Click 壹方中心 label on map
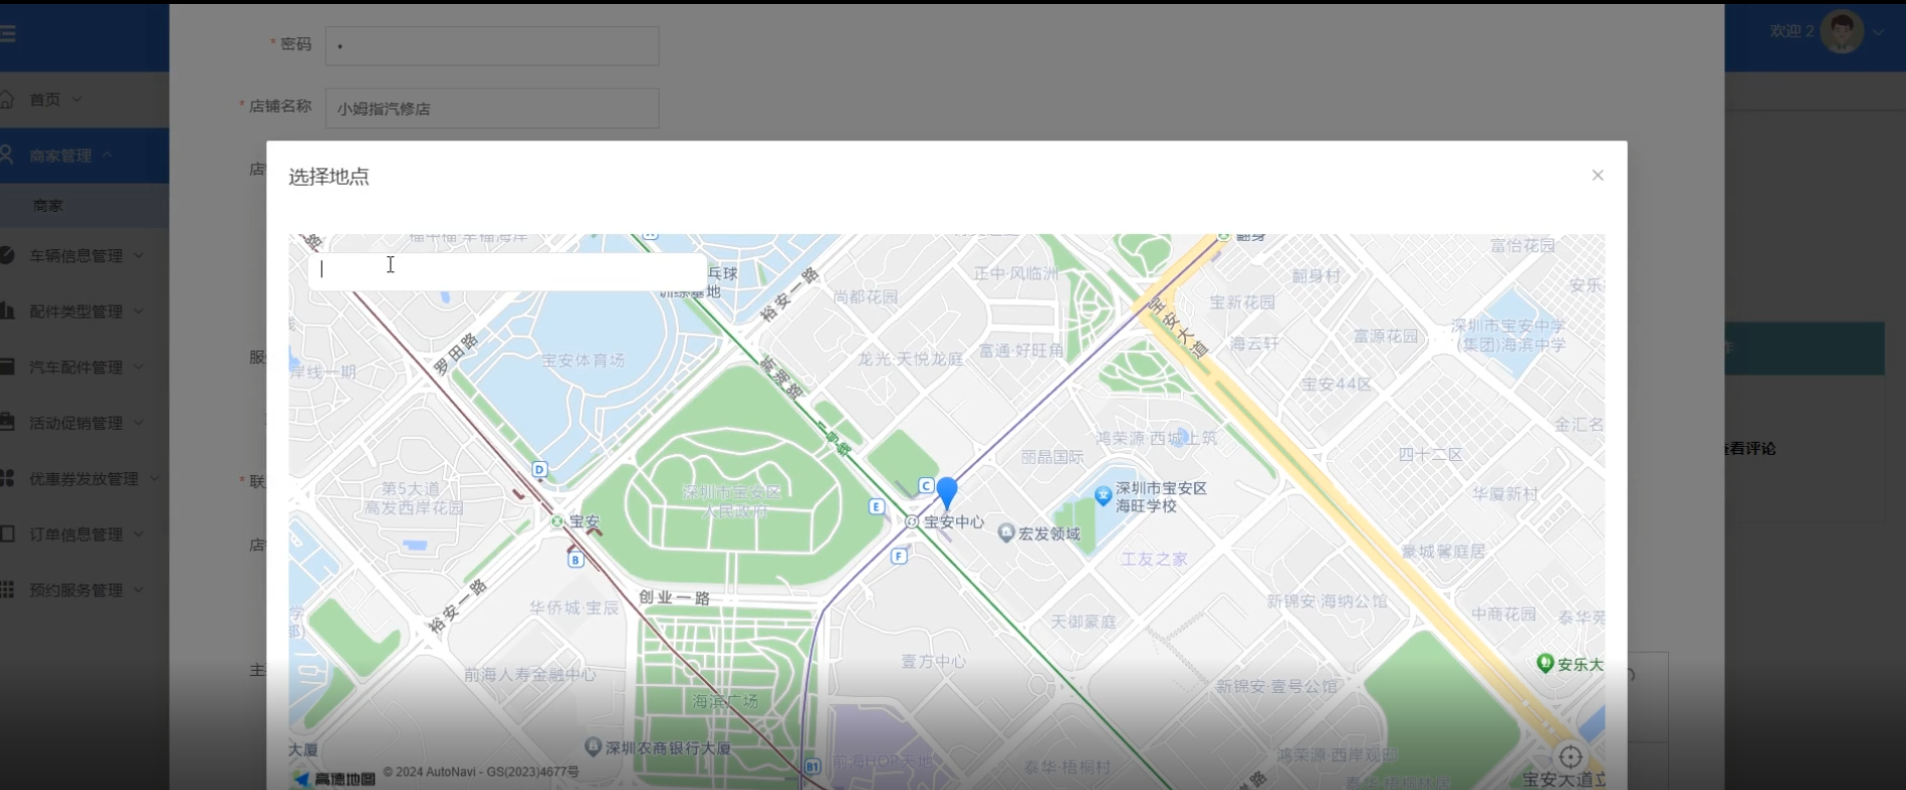The height and width of the screenshot is (790, 1906). [933, 661]
